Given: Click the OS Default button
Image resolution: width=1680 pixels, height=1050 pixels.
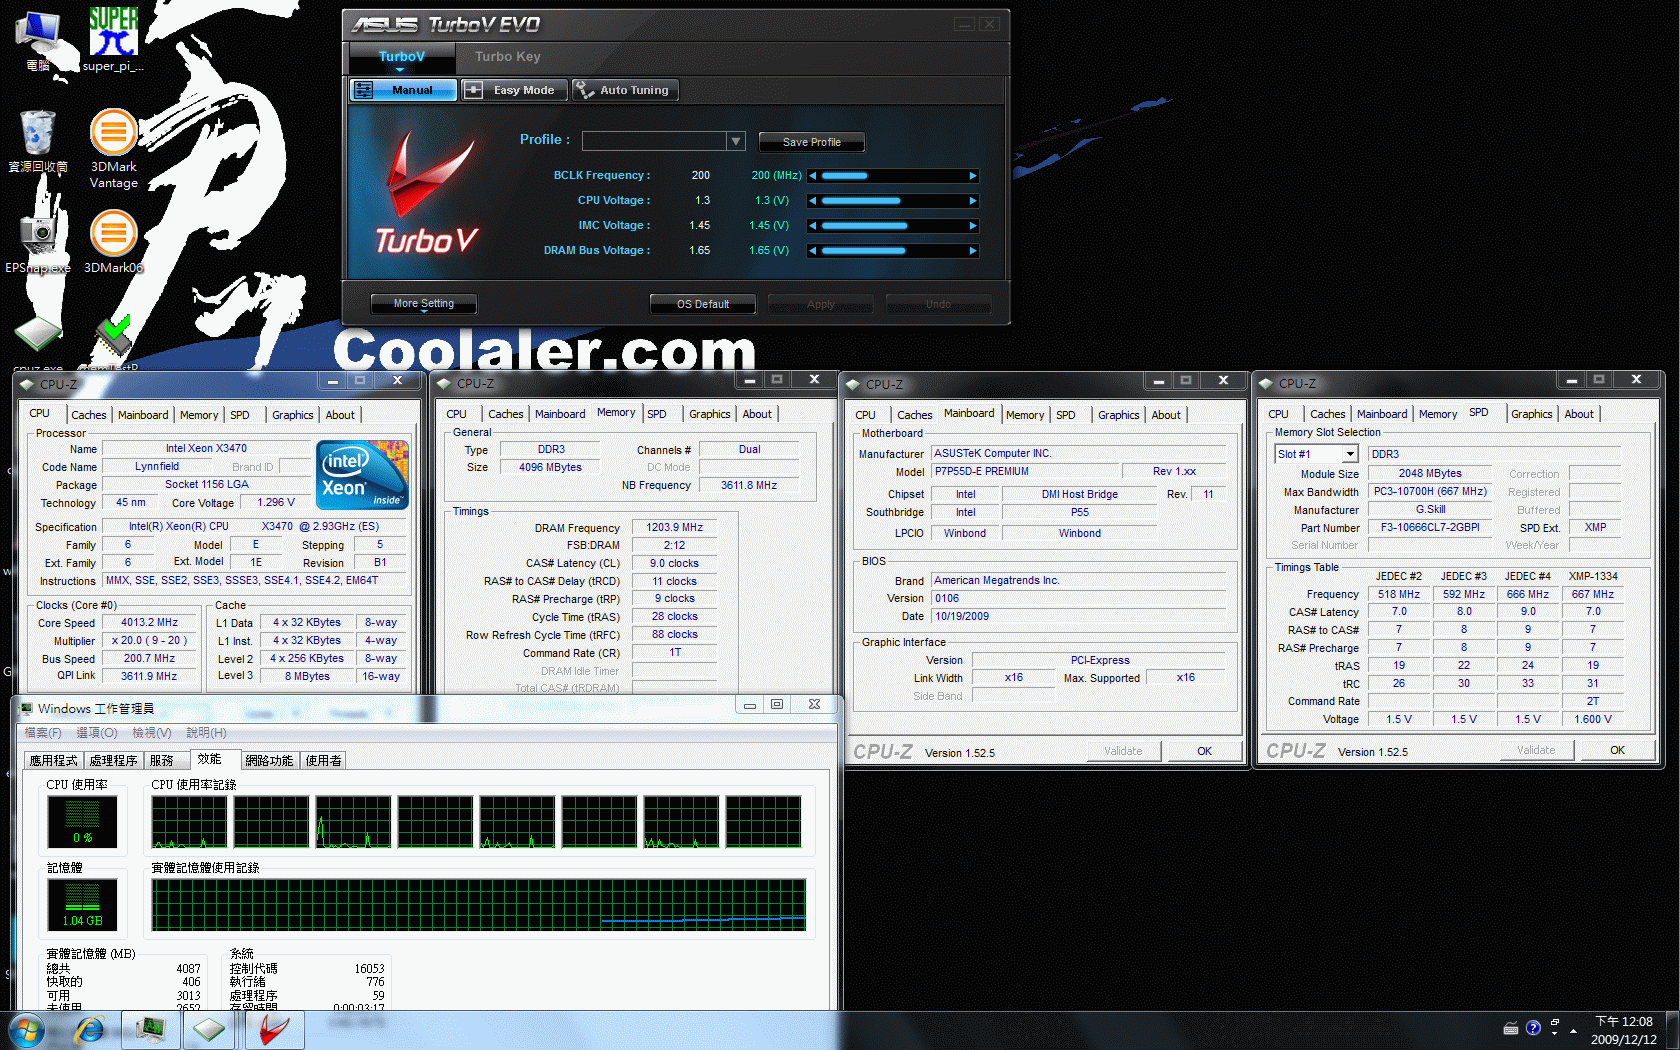Looking at the screenshot, I should click(702, 304).
